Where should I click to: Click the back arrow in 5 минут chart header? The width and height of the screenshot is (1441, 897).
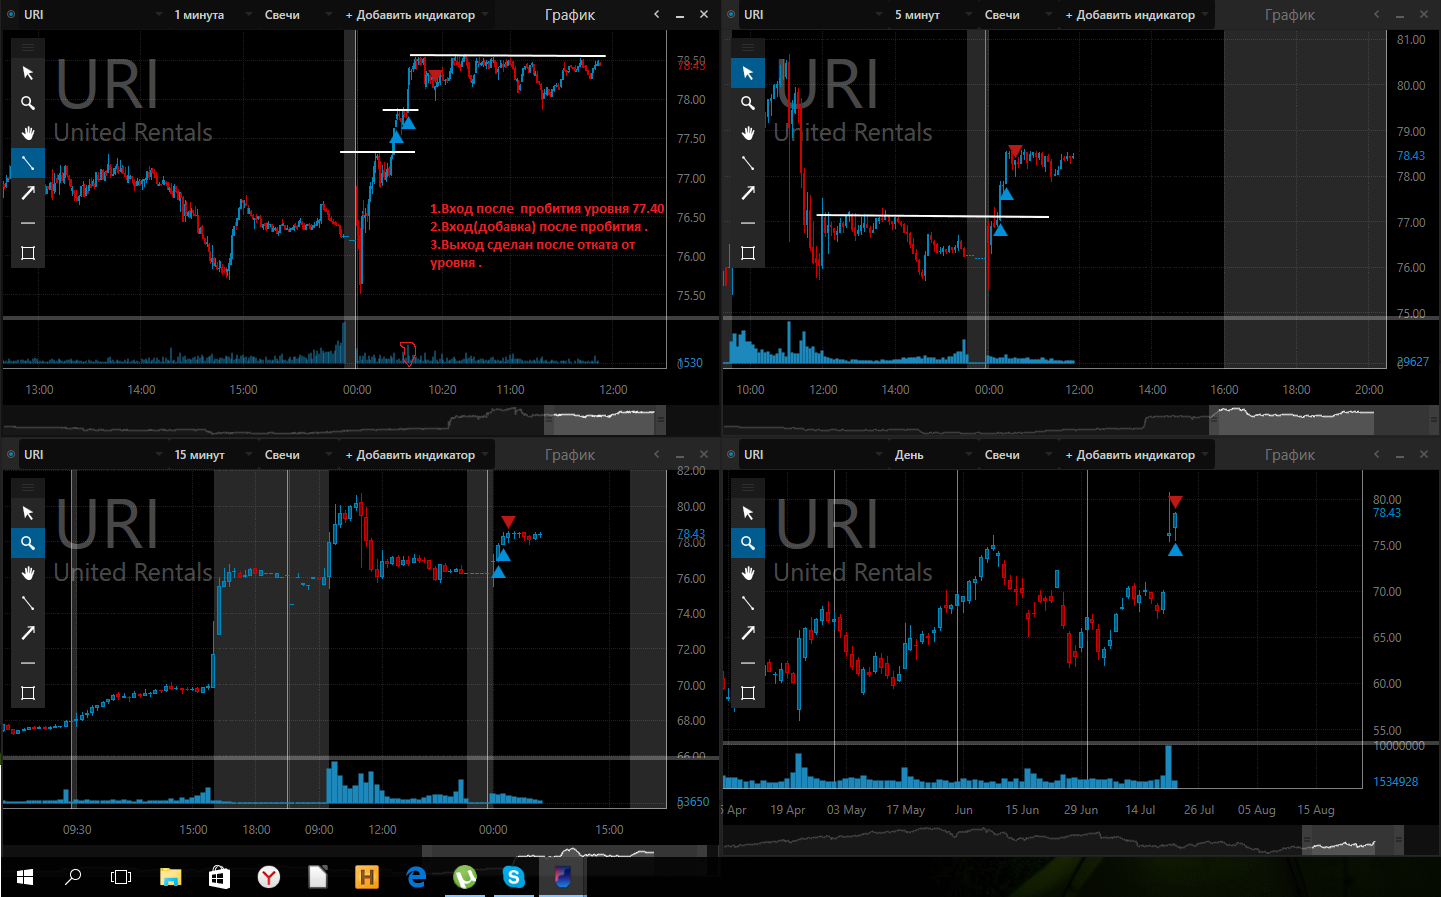coord(1377,14)
